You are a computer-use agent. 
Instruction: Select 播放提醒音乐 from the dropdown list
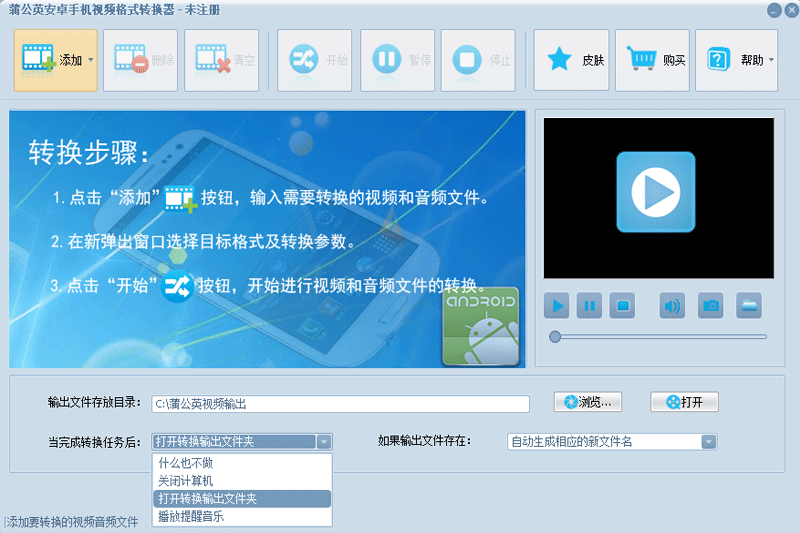(x=242, y=516)
